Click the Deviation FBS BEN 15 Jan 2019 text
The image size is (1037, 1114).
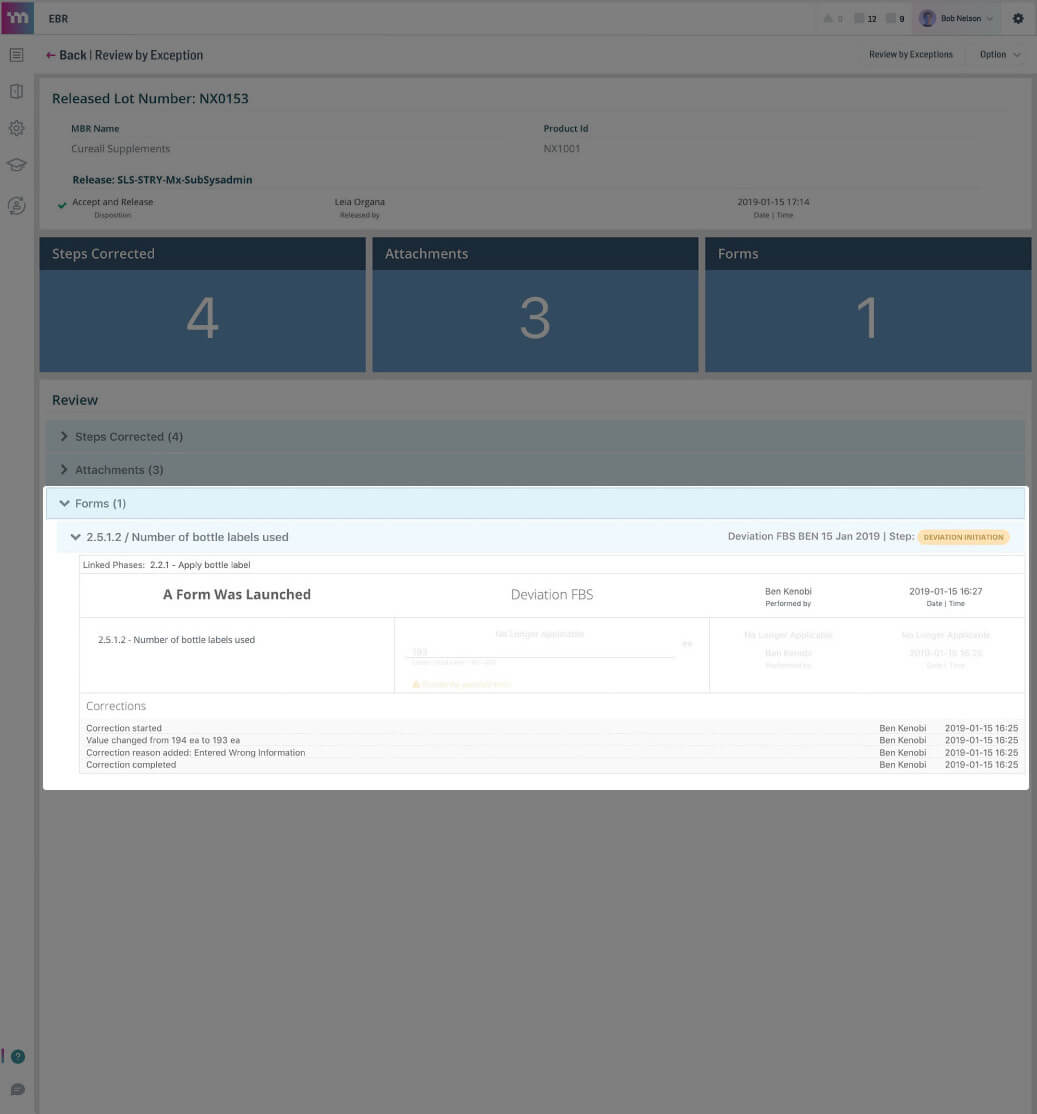point(803,536)
